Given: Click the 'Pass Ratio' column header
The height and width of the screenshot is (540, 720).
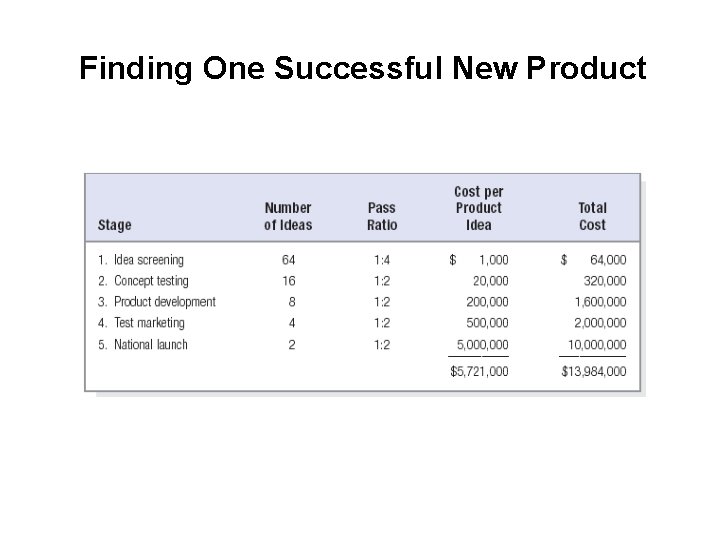Looking at the screenshot, I should tap(382, 216).
